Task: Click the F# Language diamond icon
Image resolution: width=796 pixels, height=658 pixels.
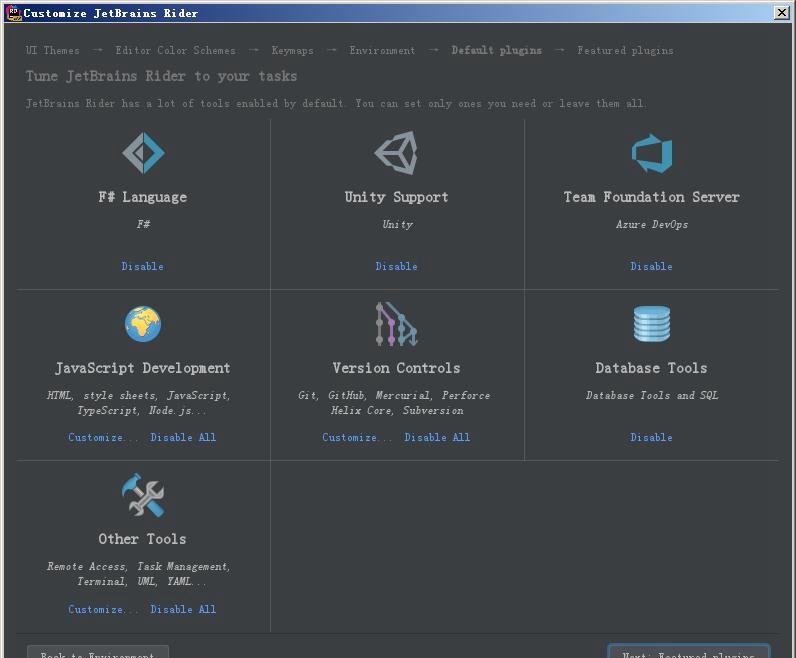Action: tap(143, 153)
